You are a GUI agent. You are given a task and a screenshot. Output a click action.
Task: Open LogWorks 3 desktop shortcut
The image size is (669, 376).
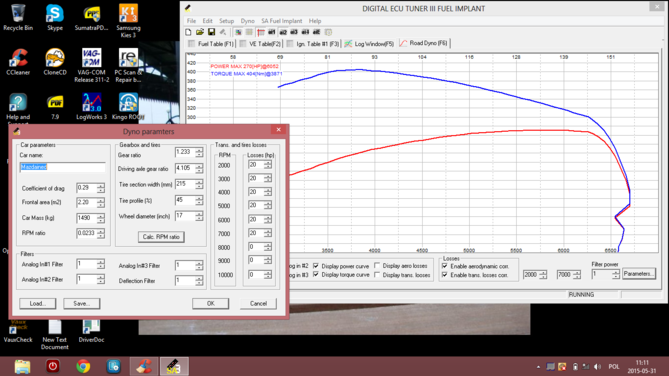pyautogui.click(x=91, y=107)
